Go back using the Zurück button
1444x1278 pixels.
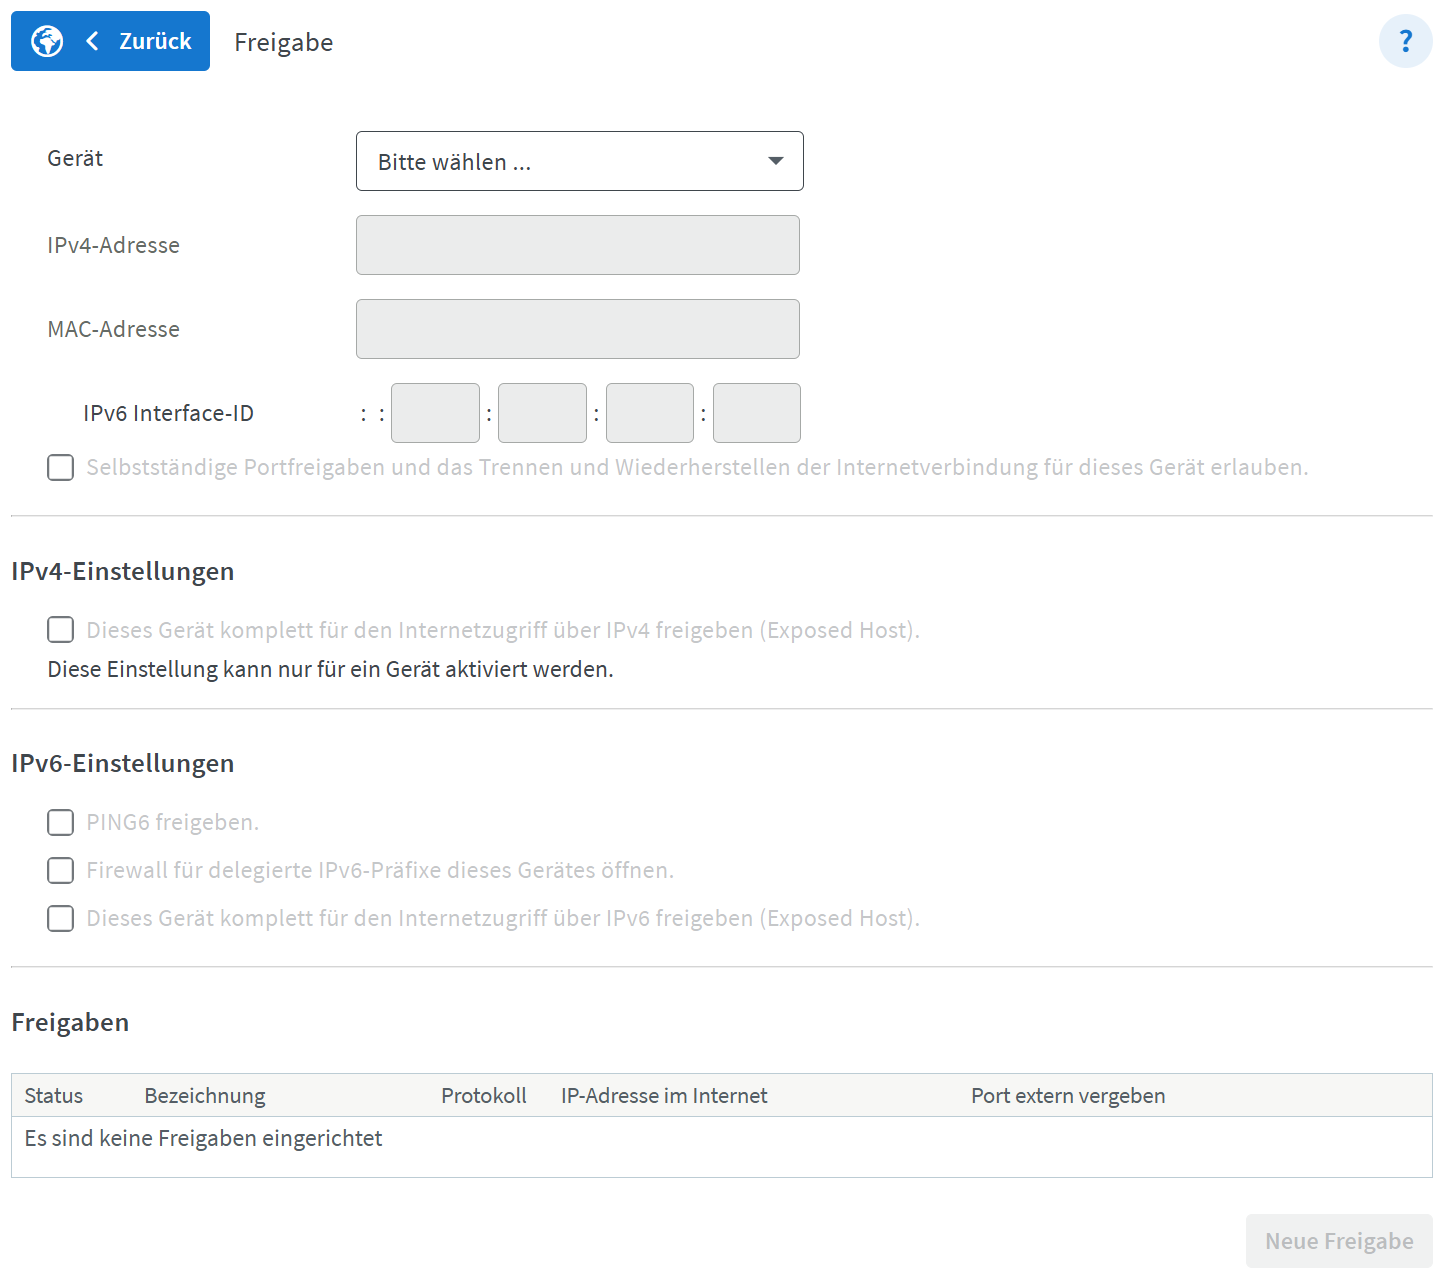coord(154,41)
